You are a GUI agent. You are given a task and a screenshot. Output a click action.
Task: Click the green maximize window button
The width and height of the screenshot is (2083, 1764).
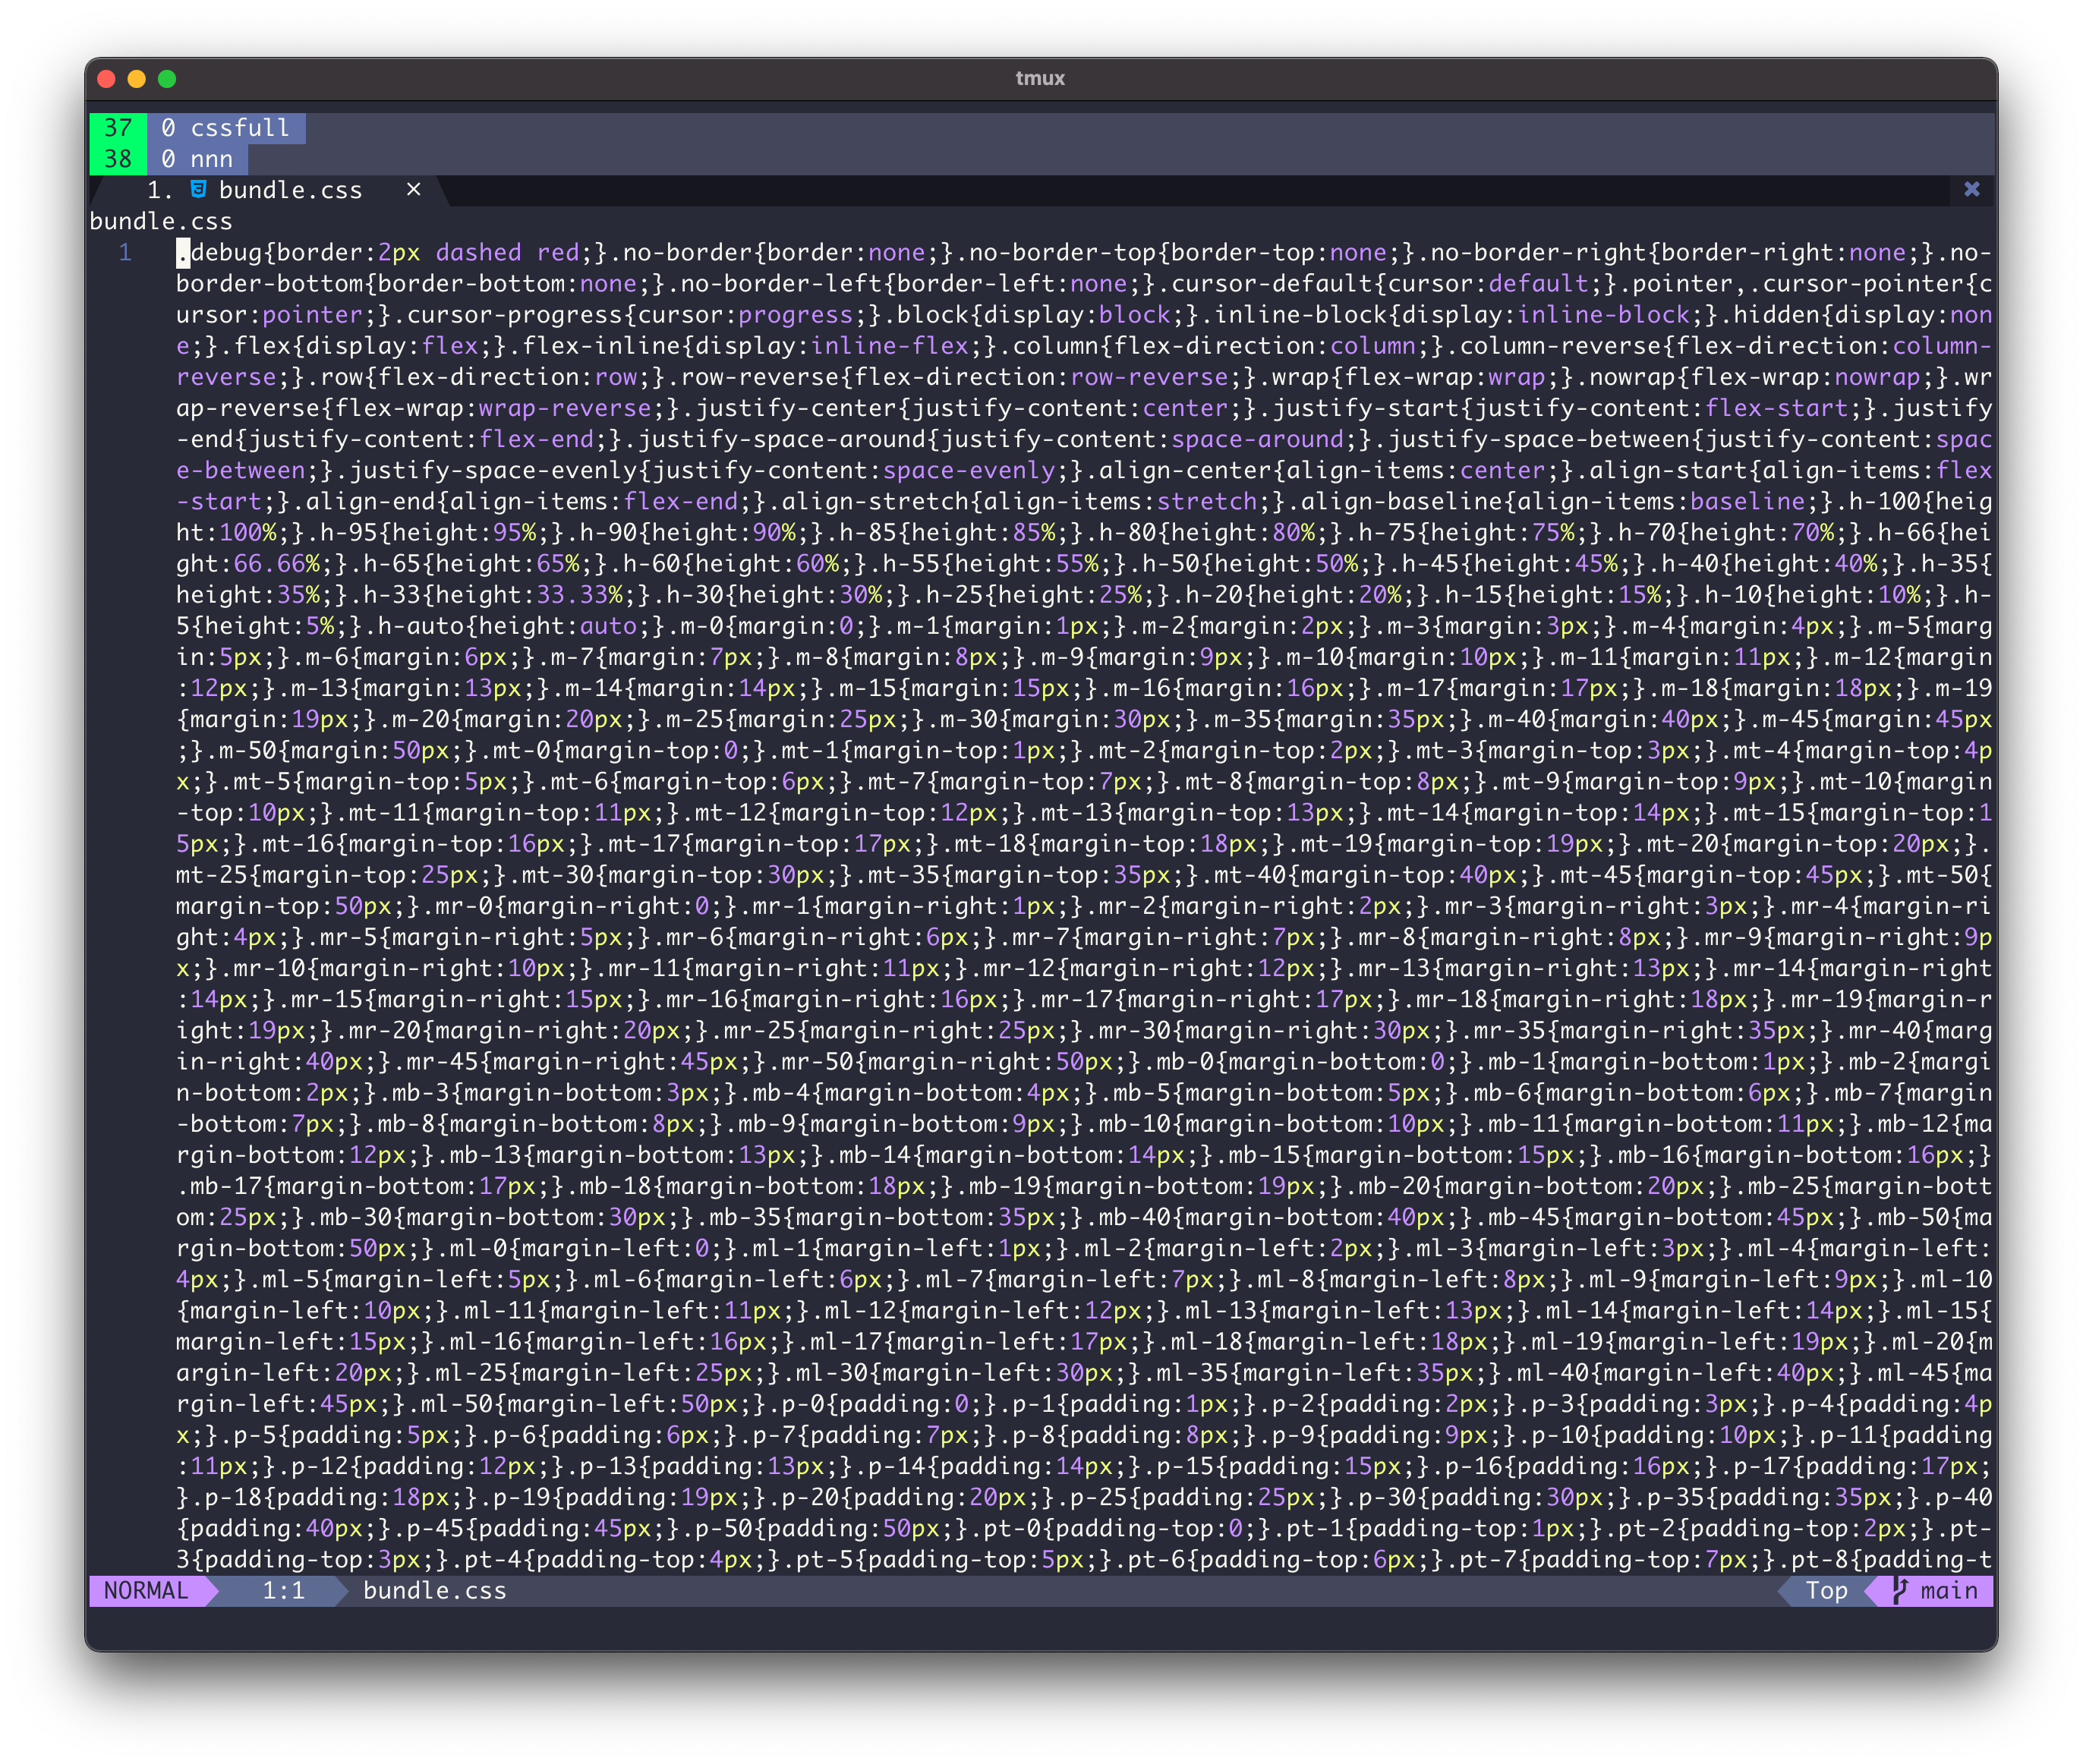coord(167,79)
